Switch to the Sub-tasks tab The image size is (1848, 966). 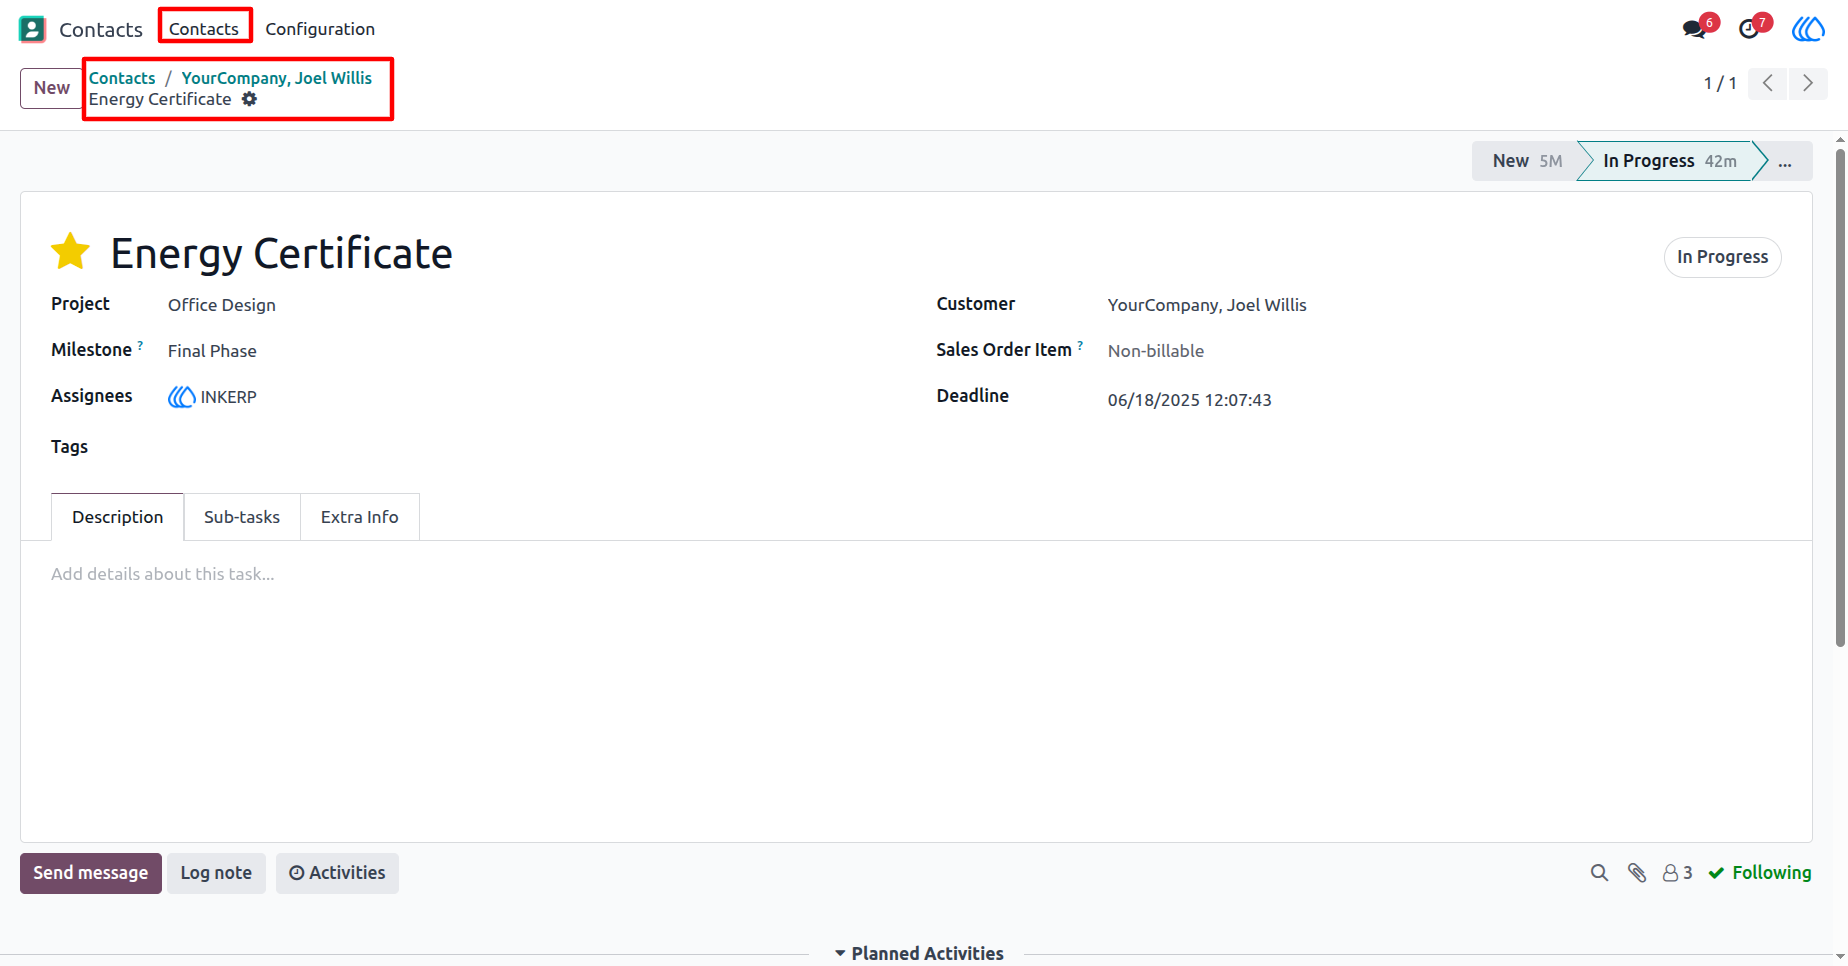[242, 517]
